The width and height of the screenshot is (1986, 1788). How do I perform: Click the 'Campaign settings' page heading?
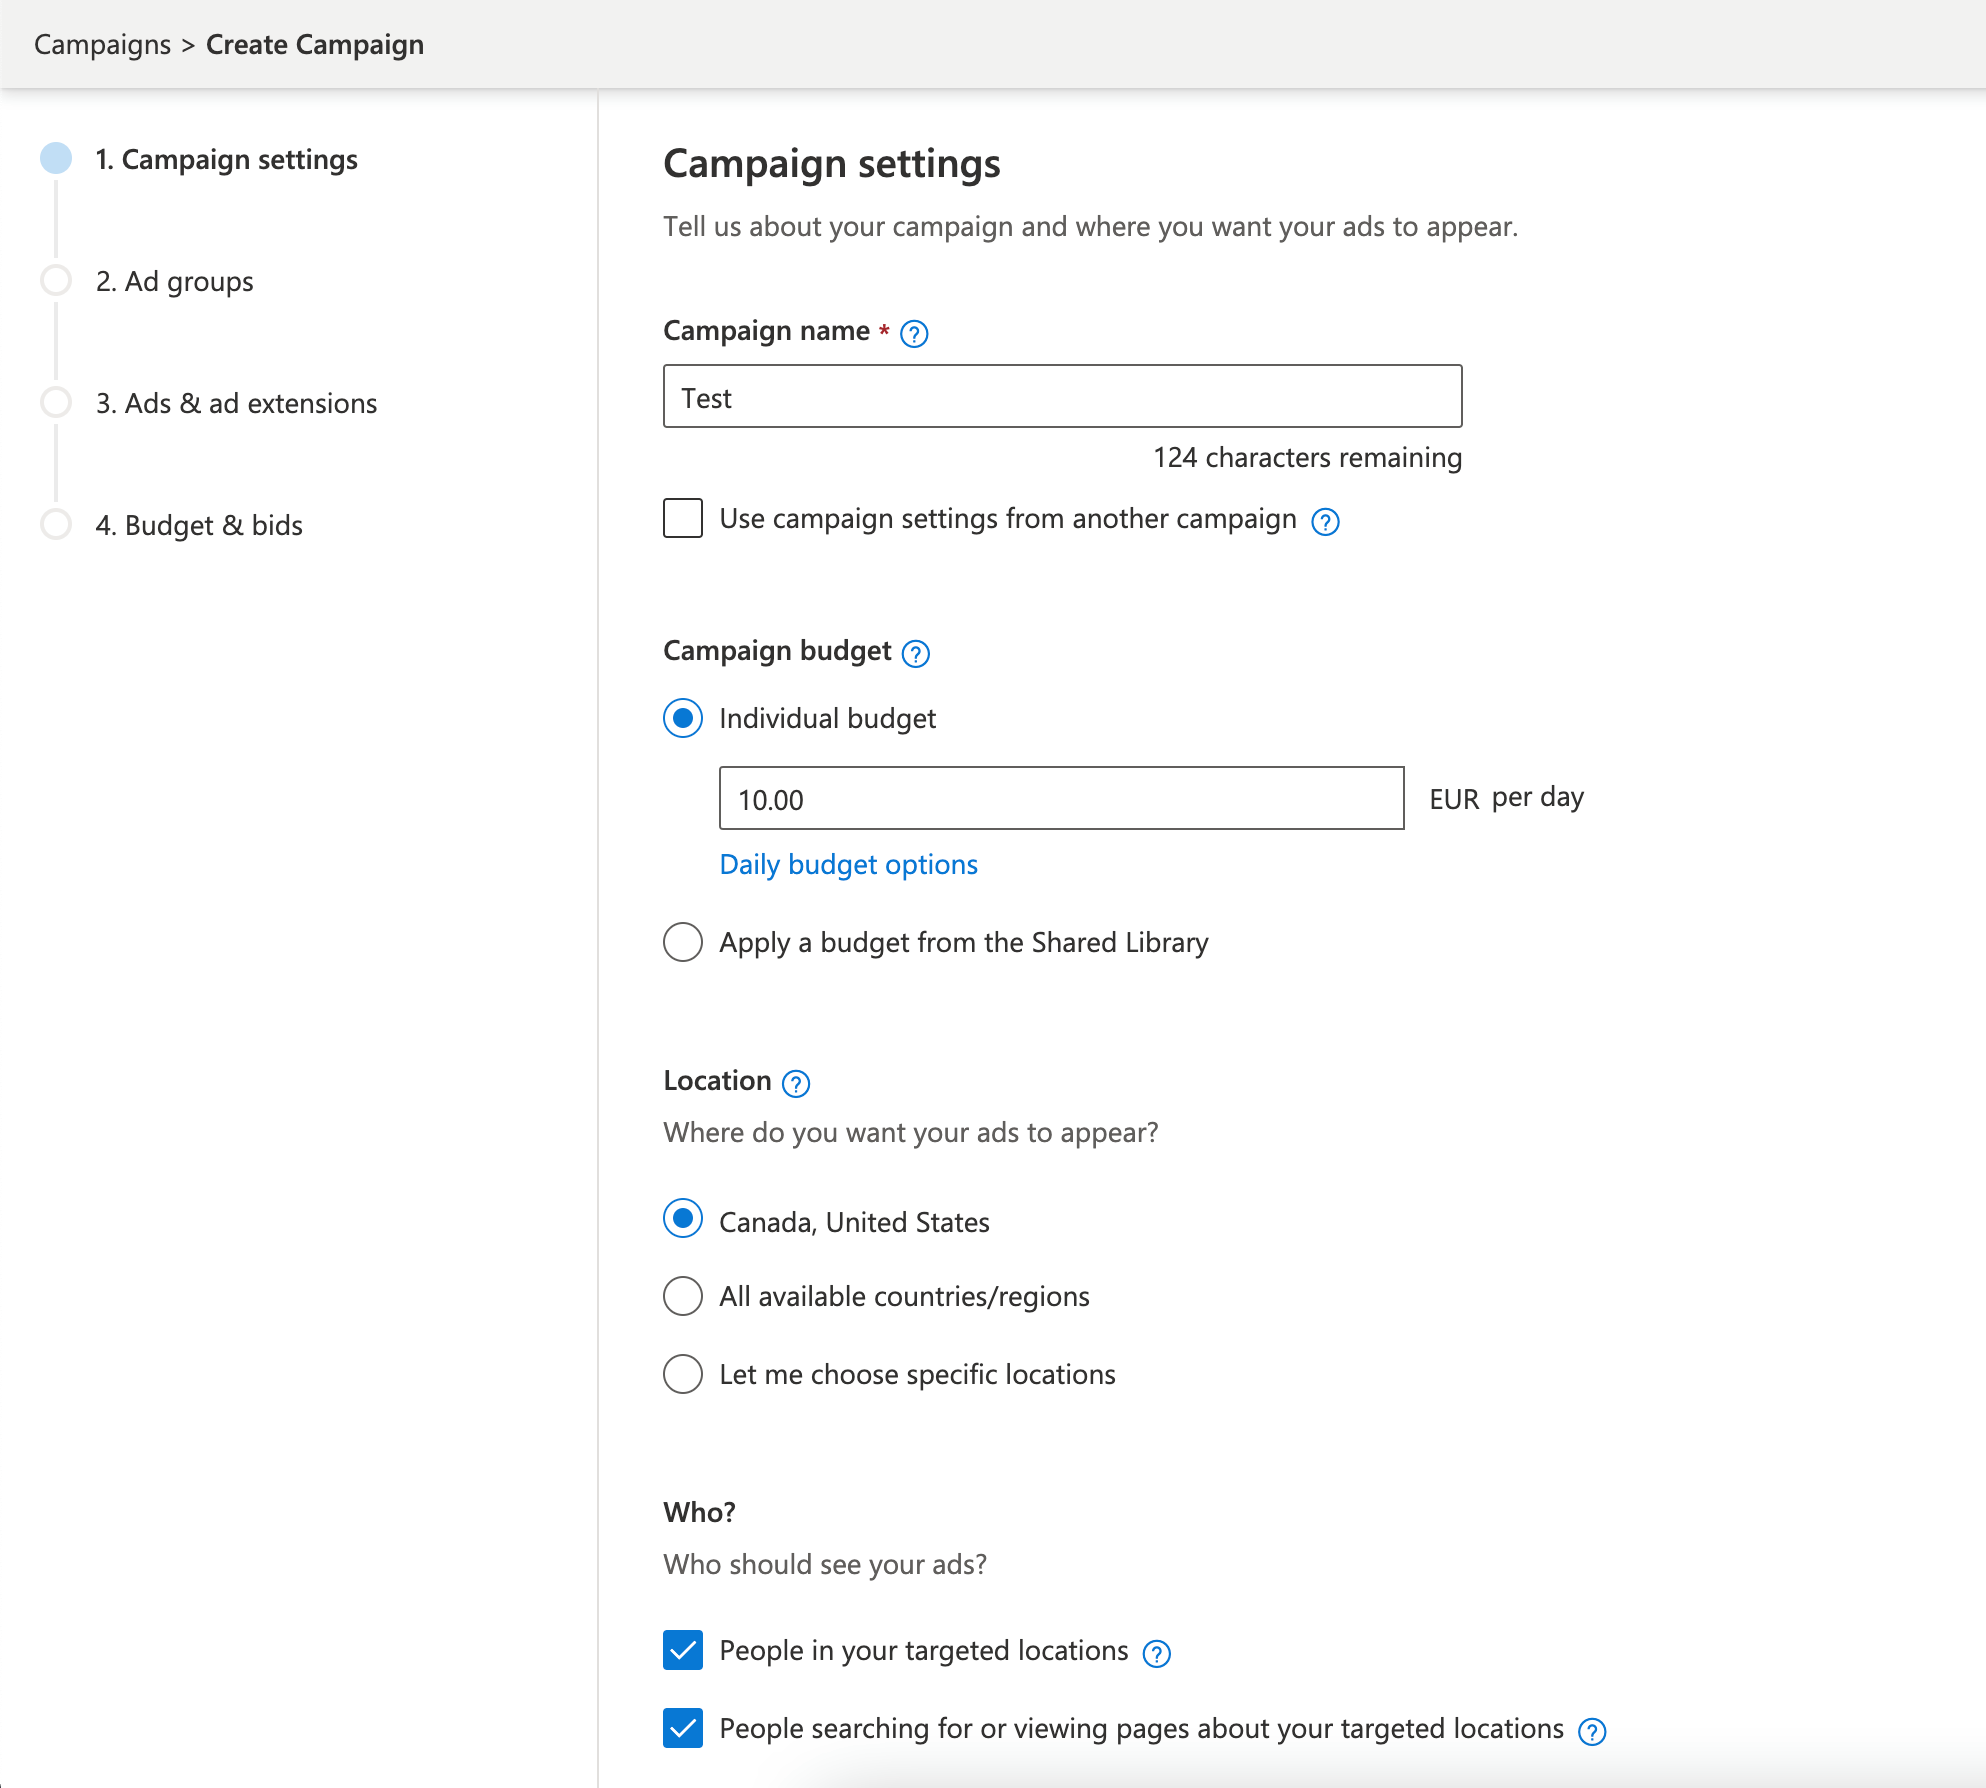tap(832, 164)
